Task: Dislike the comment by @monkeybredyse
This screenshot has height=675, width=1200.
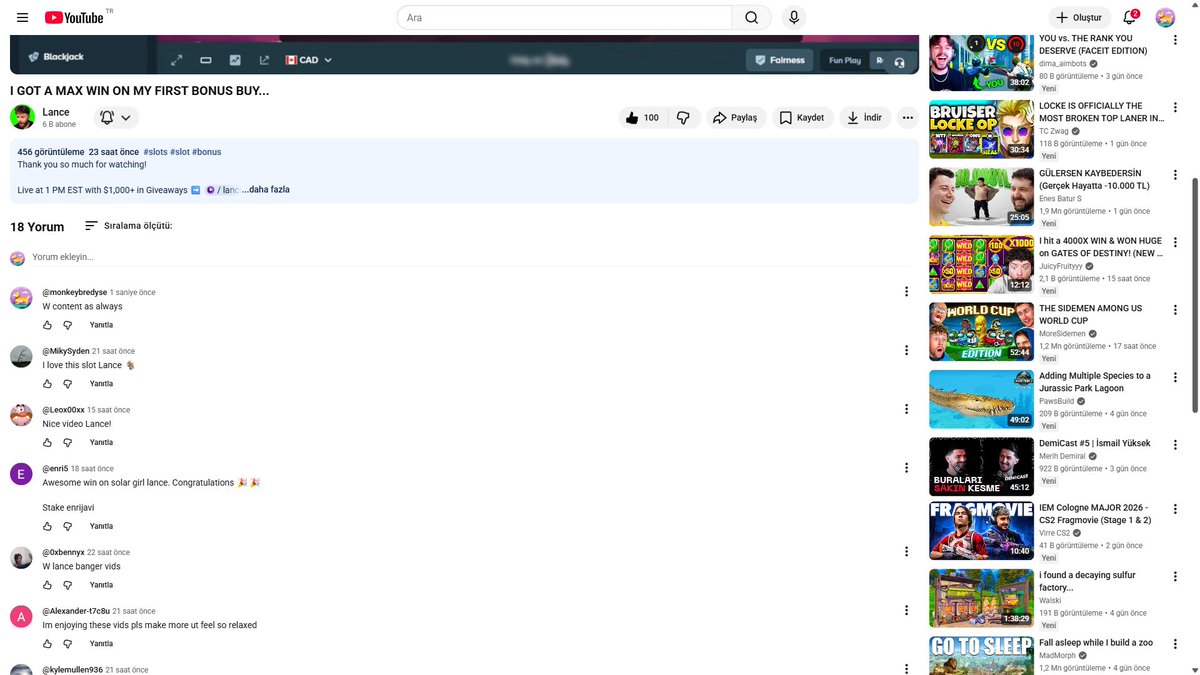Action: (68, 325)
